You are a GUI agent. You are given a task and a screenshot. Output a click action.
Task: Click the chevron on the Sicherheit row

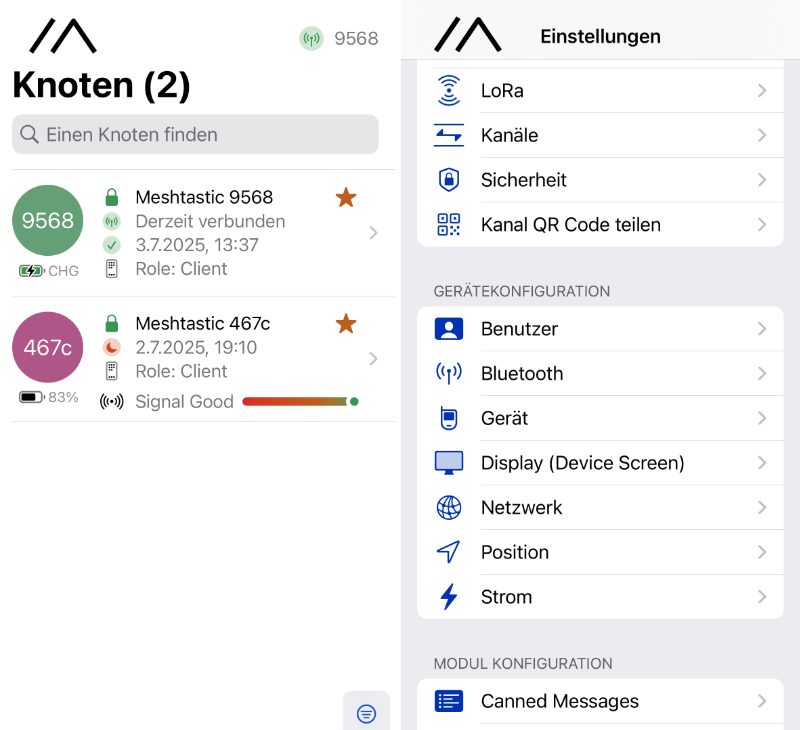(x=762, y=180)
